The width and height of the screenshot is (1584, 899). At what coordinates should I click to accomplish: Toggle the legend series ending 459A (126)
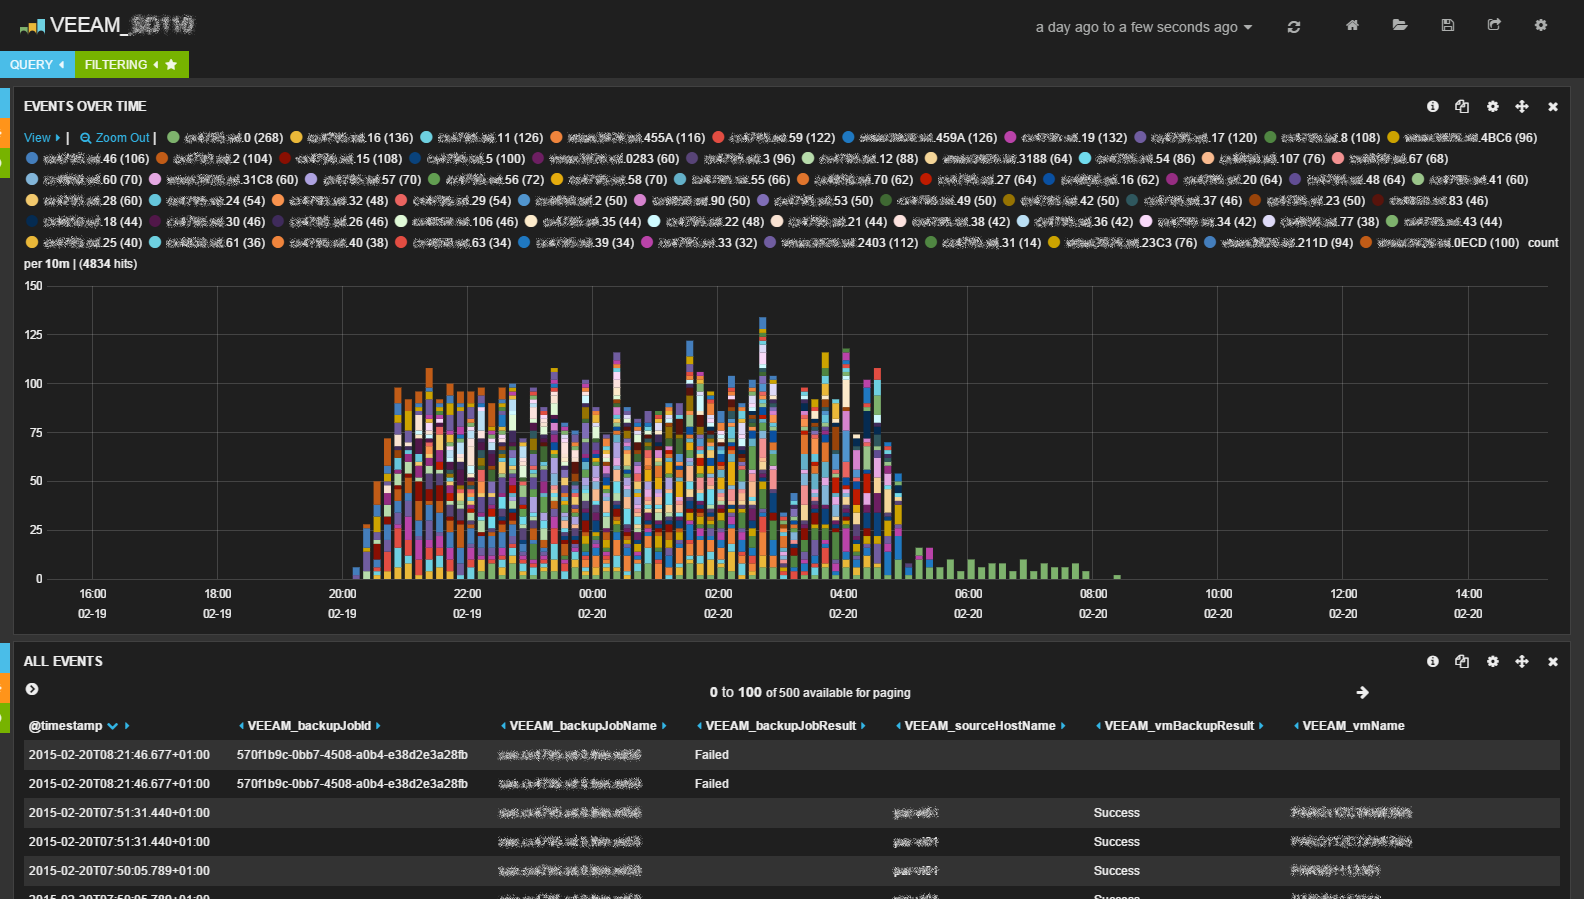tap(919, 138)
